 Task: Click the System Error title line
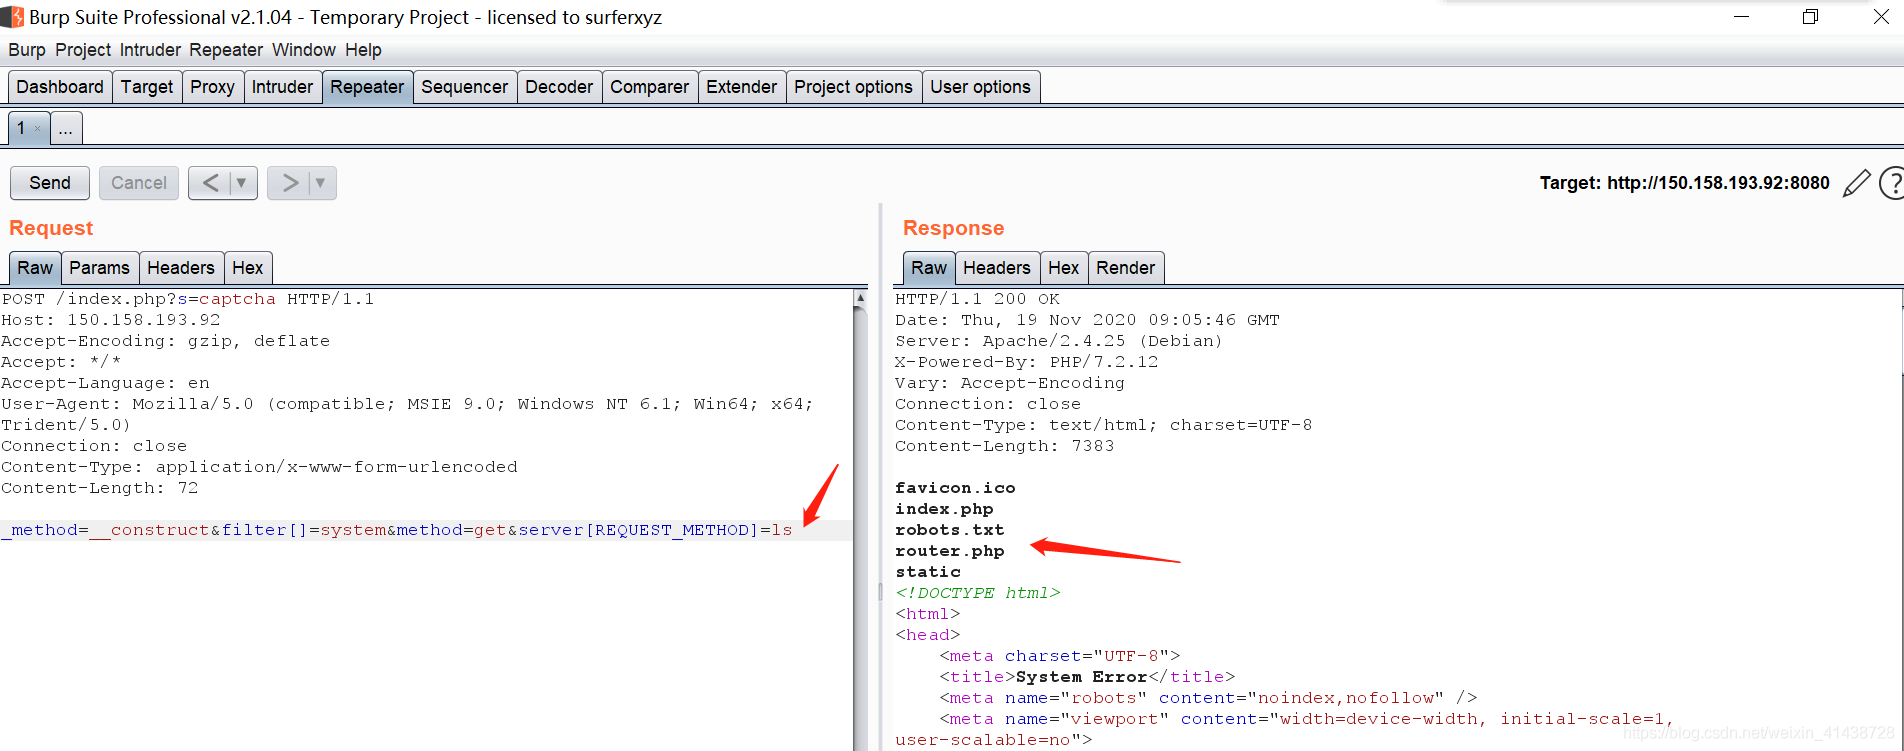1087,677
